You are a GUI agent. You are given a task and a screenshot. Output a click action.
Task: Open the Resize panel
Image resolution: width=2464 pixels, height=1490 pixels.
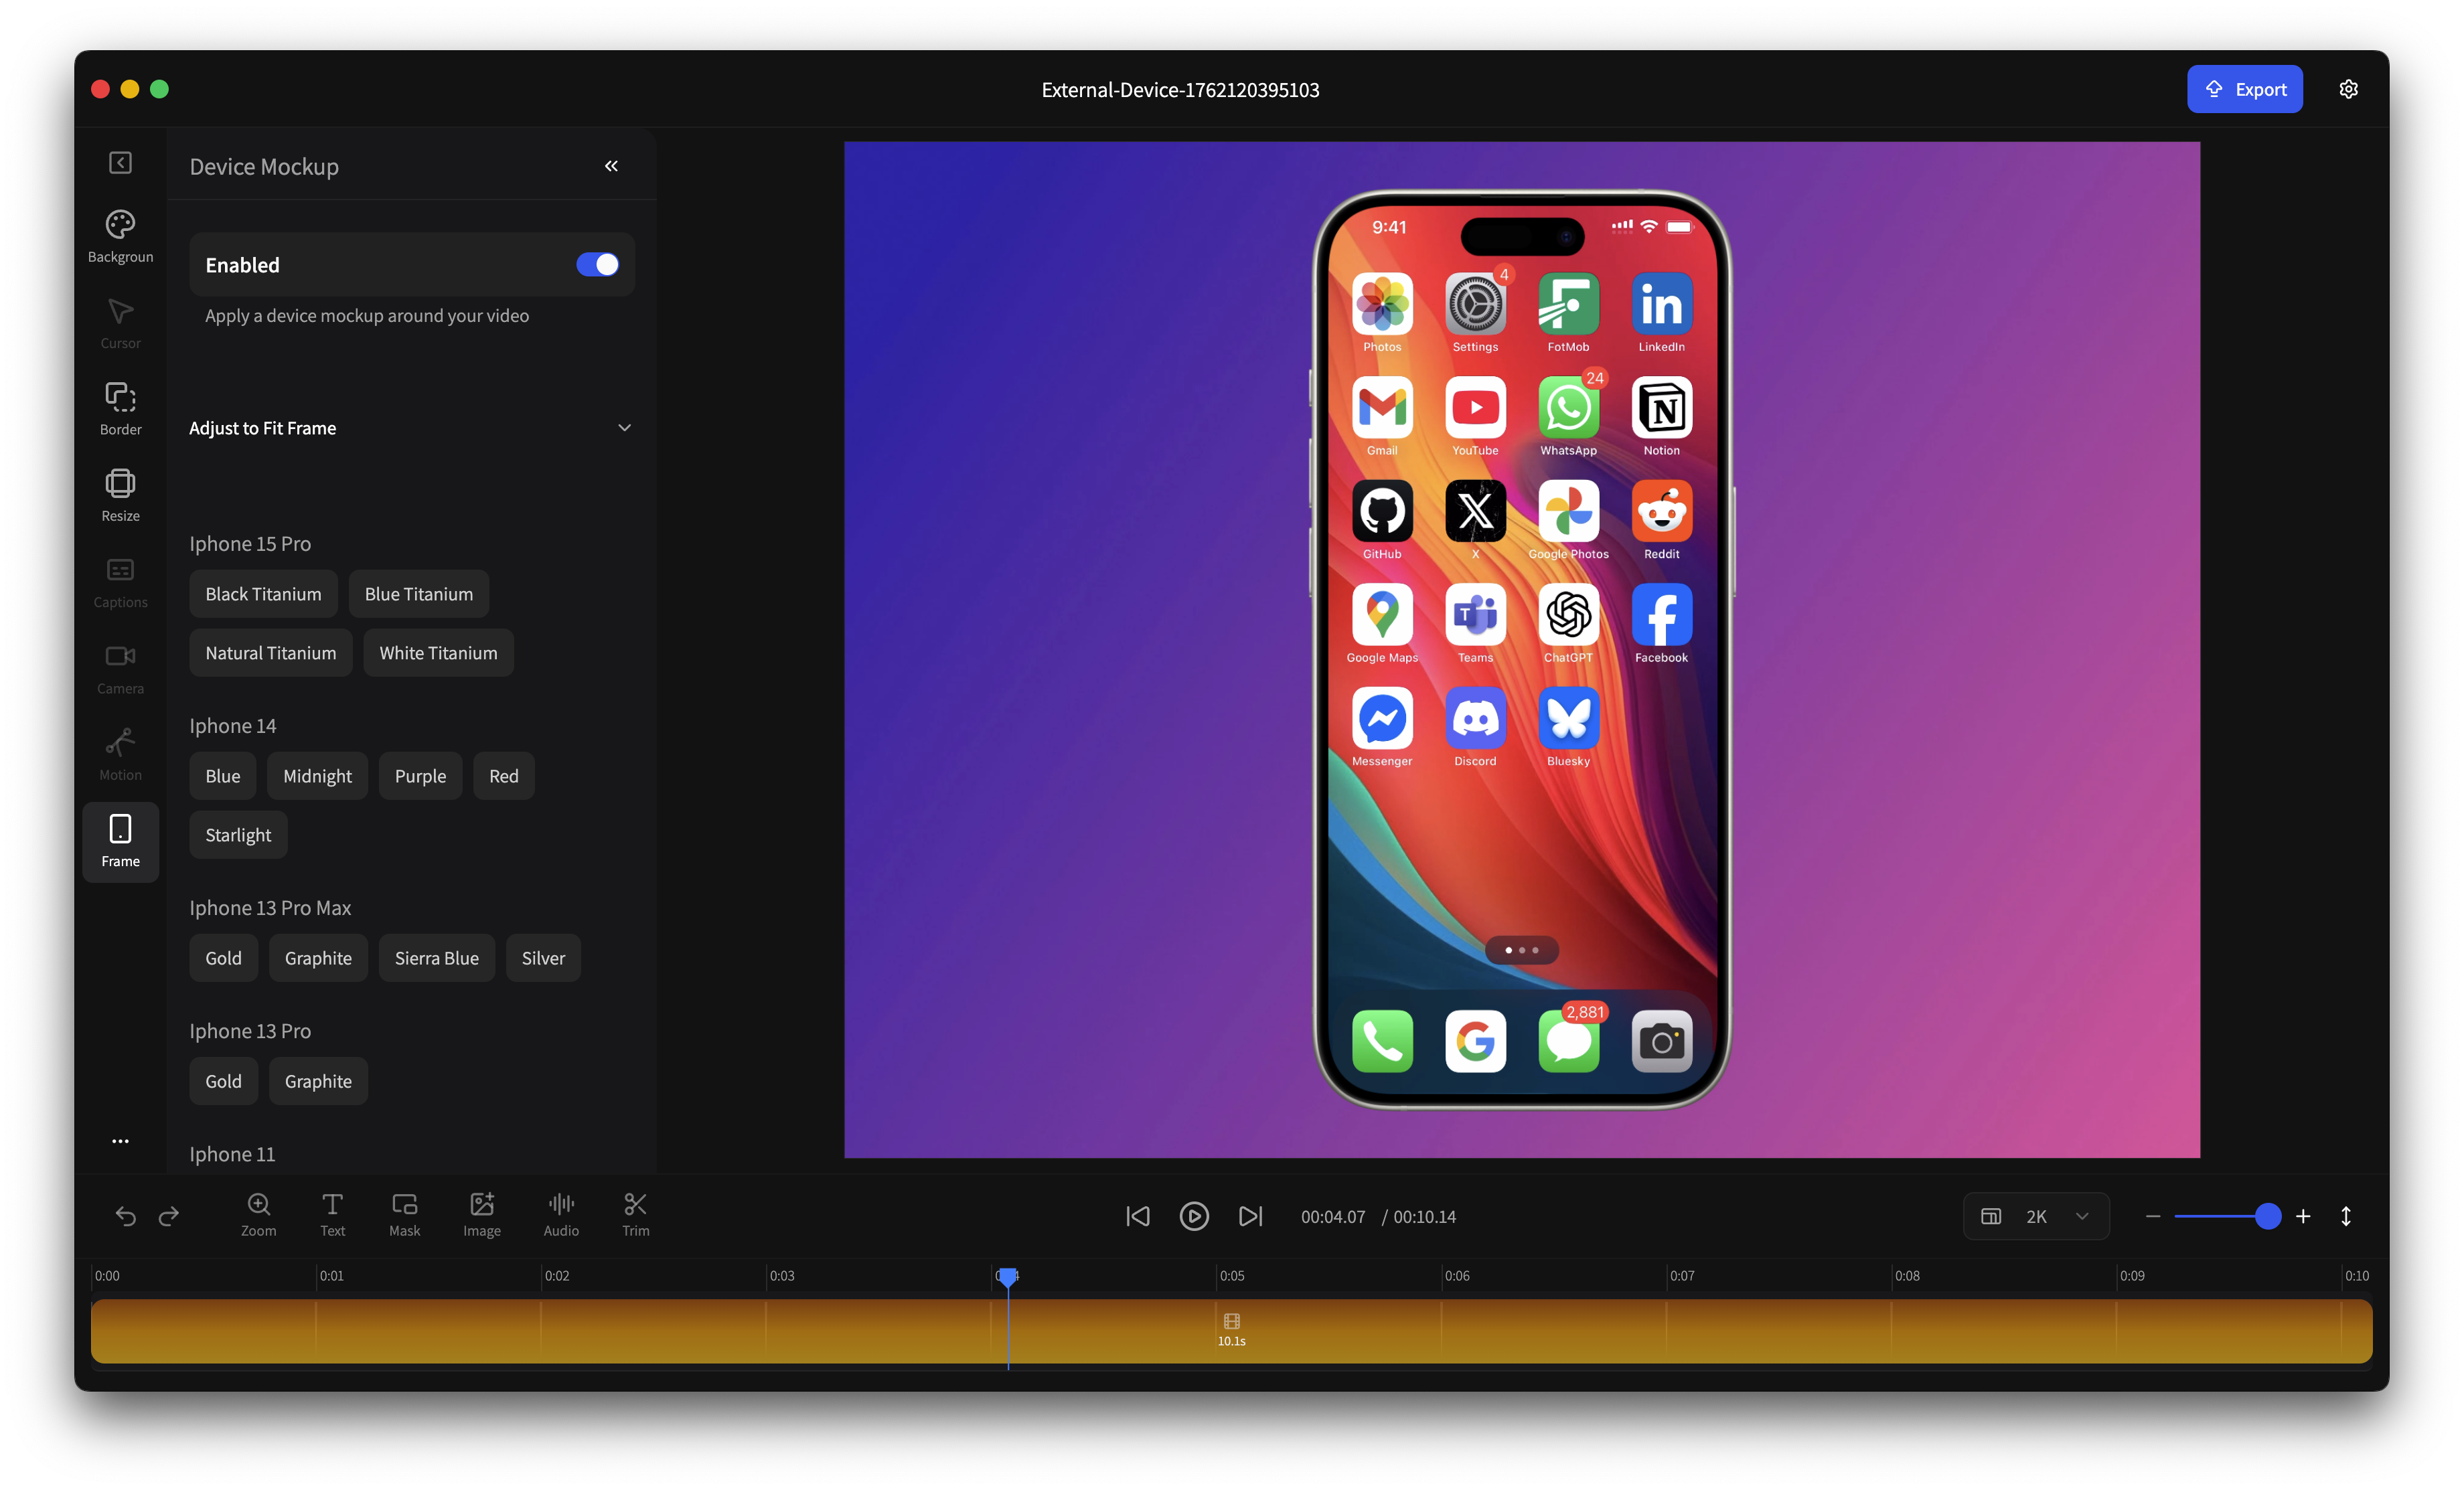tap(120, 493)
